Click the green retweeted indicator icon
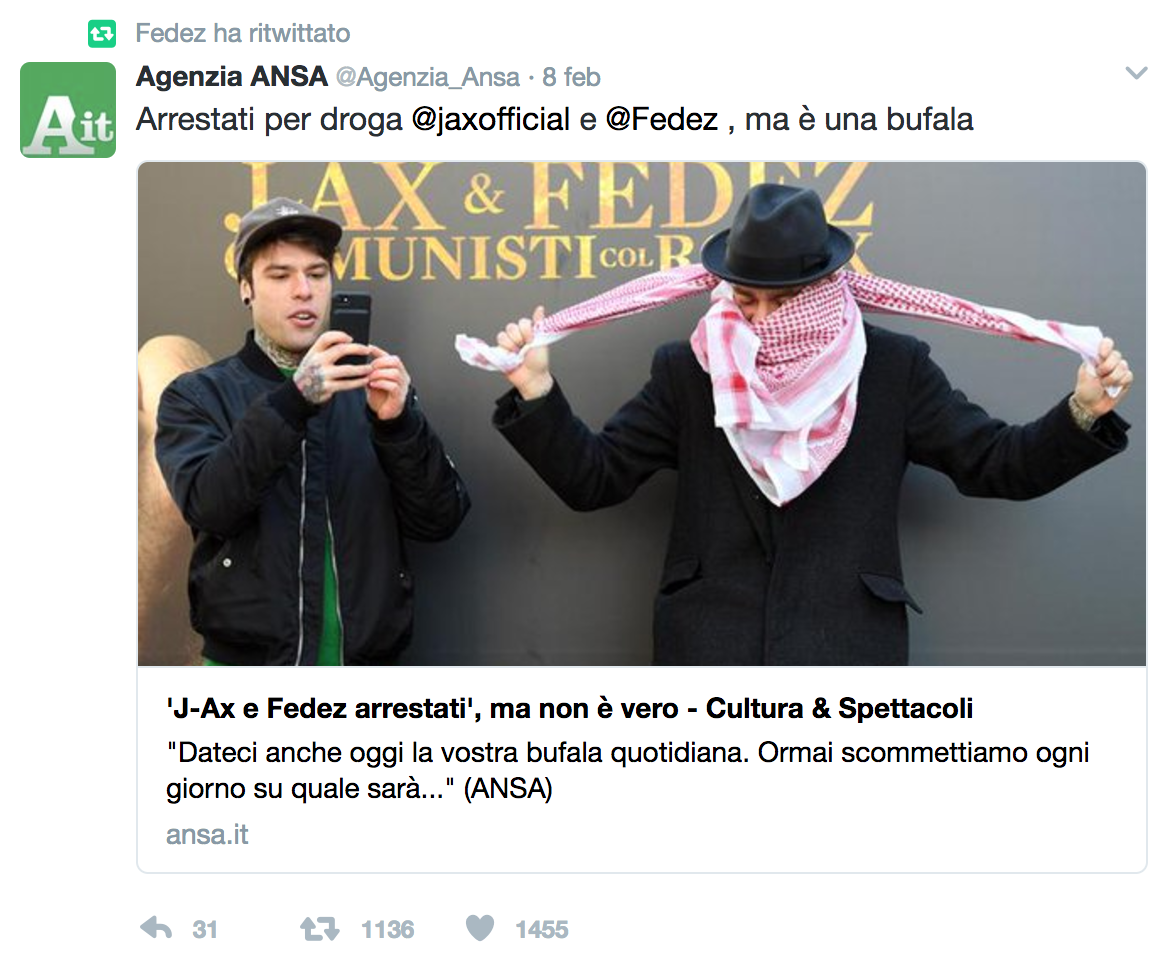 (102, 34)
